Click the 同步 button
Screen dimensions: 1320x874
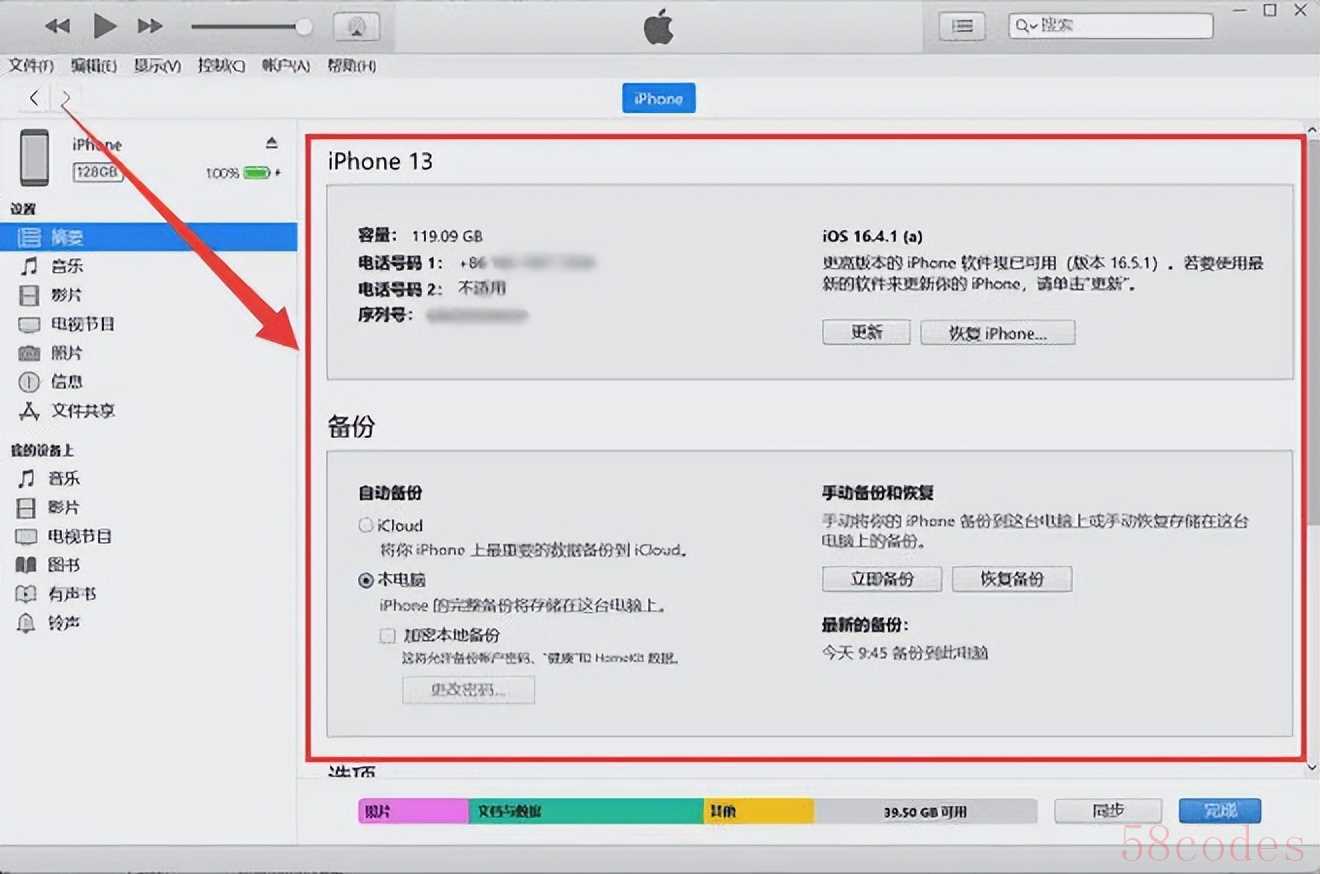(x=1108, y=810)
